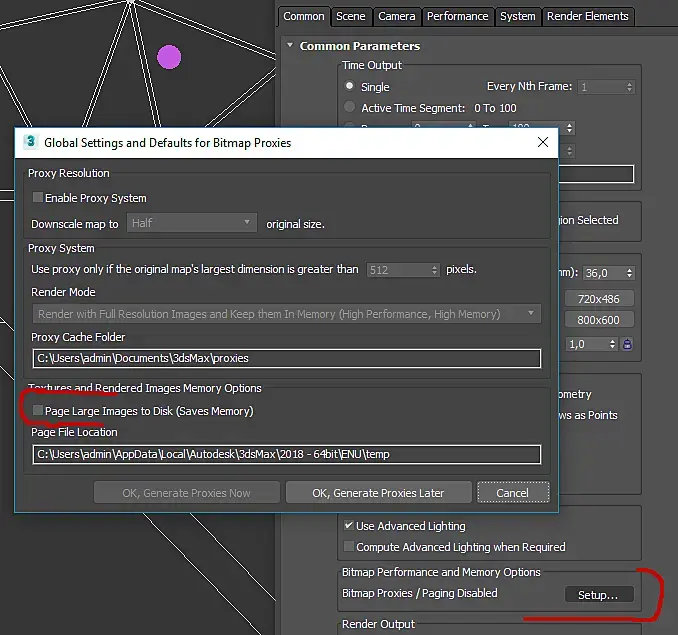Open Bitmap Proxies Setup button
The image size is (678, 635).
599,595
